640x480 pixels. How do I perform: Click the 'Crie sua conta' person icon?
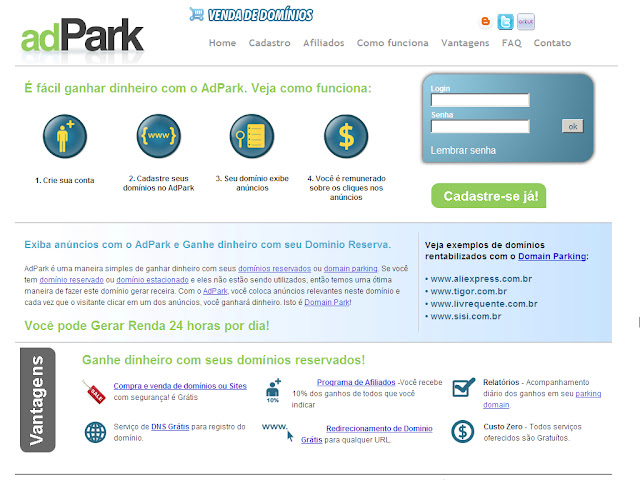[x=65, y=136]
